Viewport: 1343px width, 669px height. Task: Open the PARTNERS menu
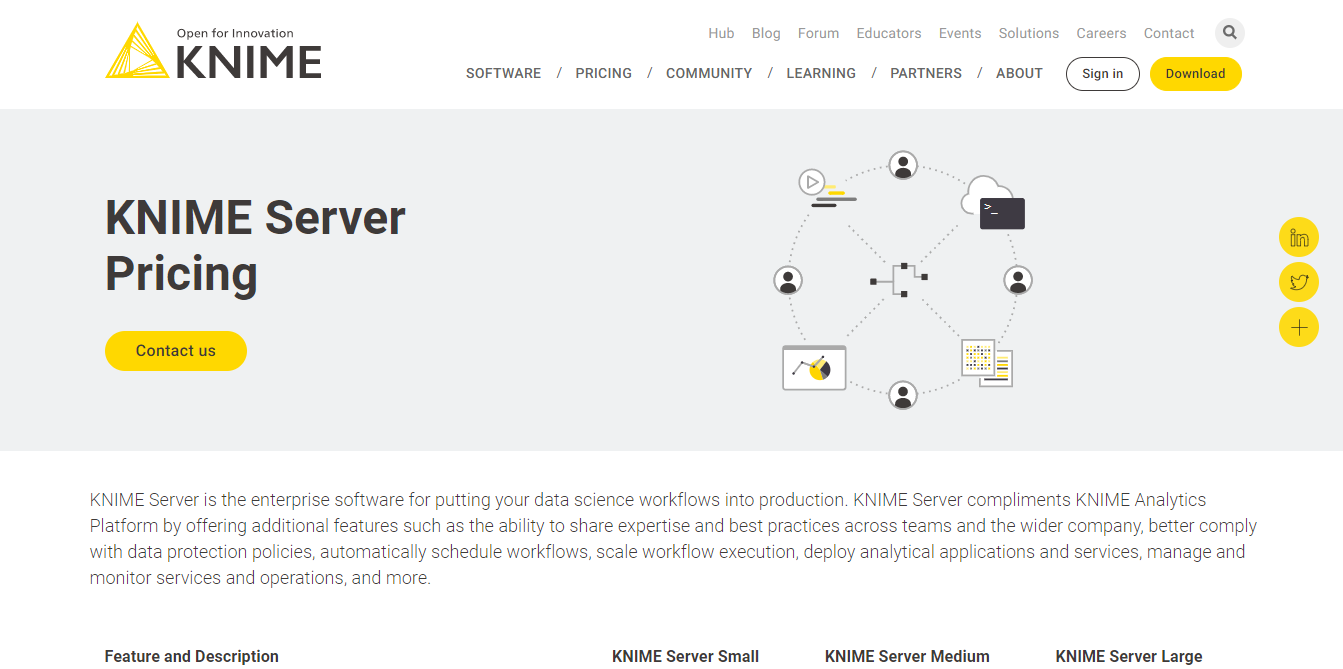(x=926, y=73)
